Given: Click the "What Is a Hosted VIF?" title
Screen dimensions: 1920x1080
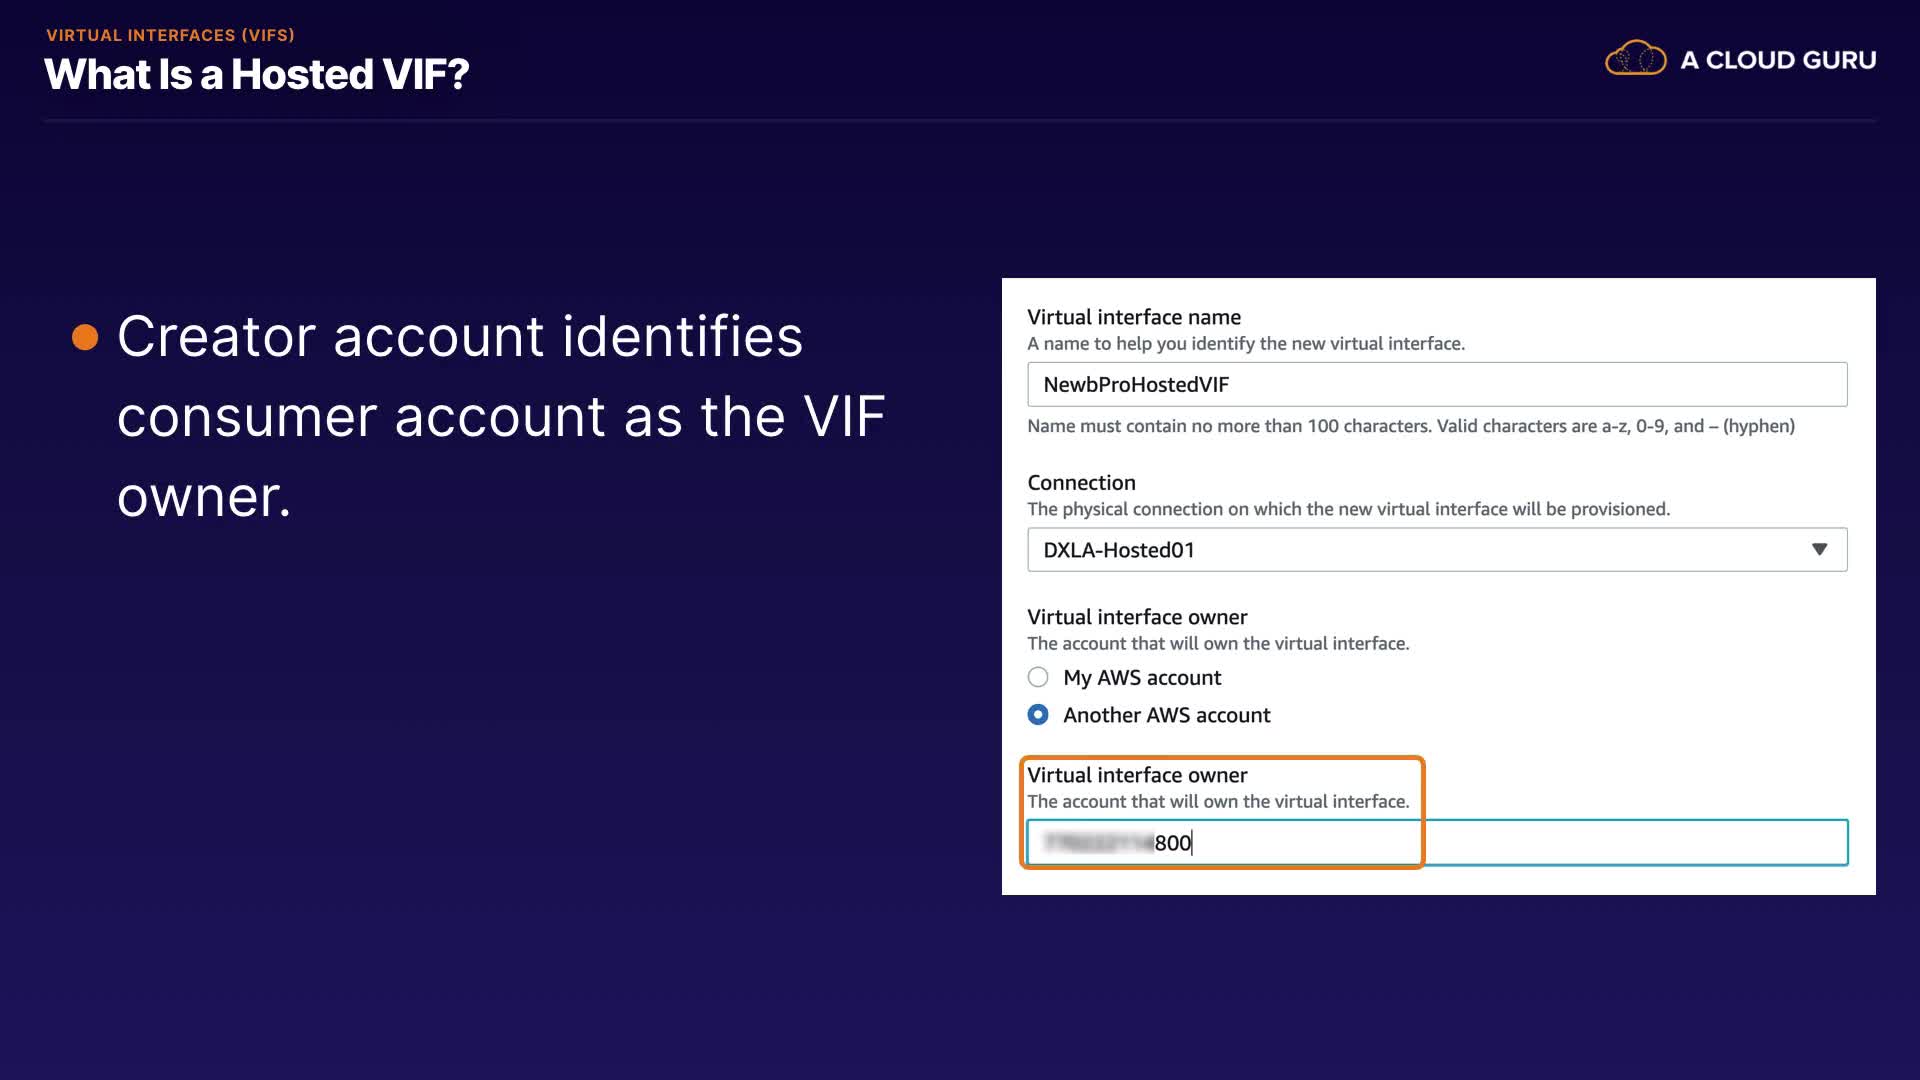Looking at the screenshot, I should 257,75.
